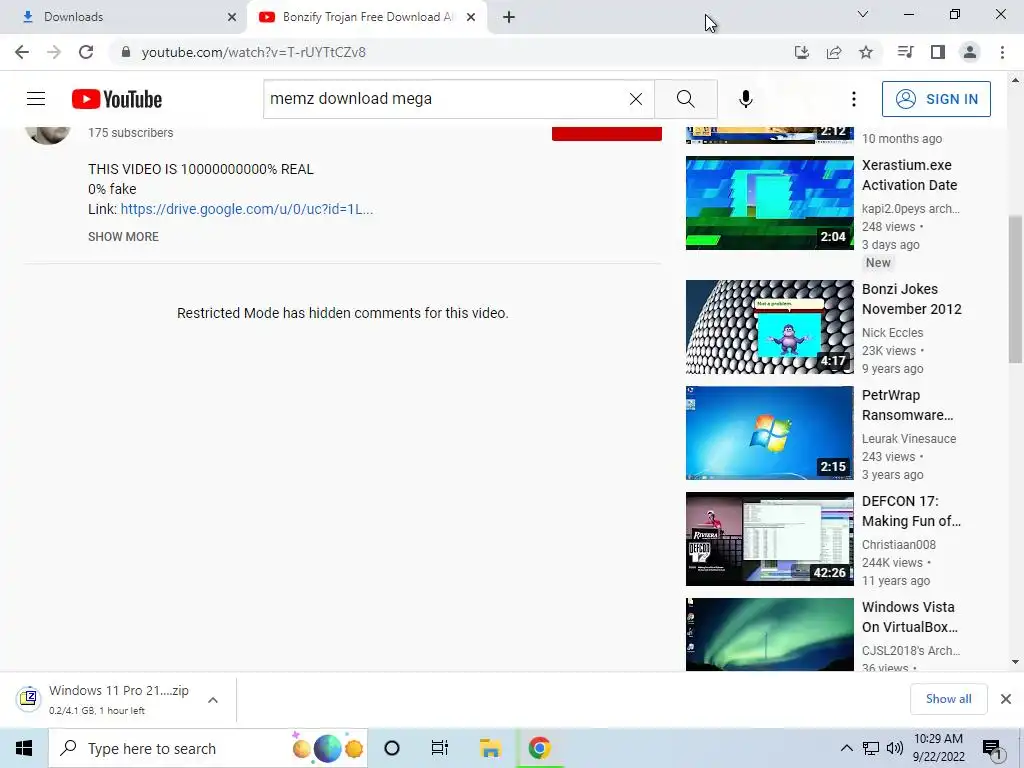Go forward with the browser arrow
The height and width of the screenshot is (768, 1024).
click(54, 52)
